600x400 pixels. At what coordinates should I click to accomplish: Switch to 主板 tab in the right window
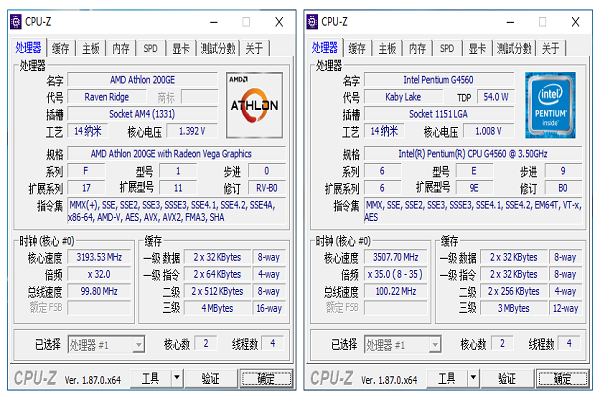click(387, 48)
